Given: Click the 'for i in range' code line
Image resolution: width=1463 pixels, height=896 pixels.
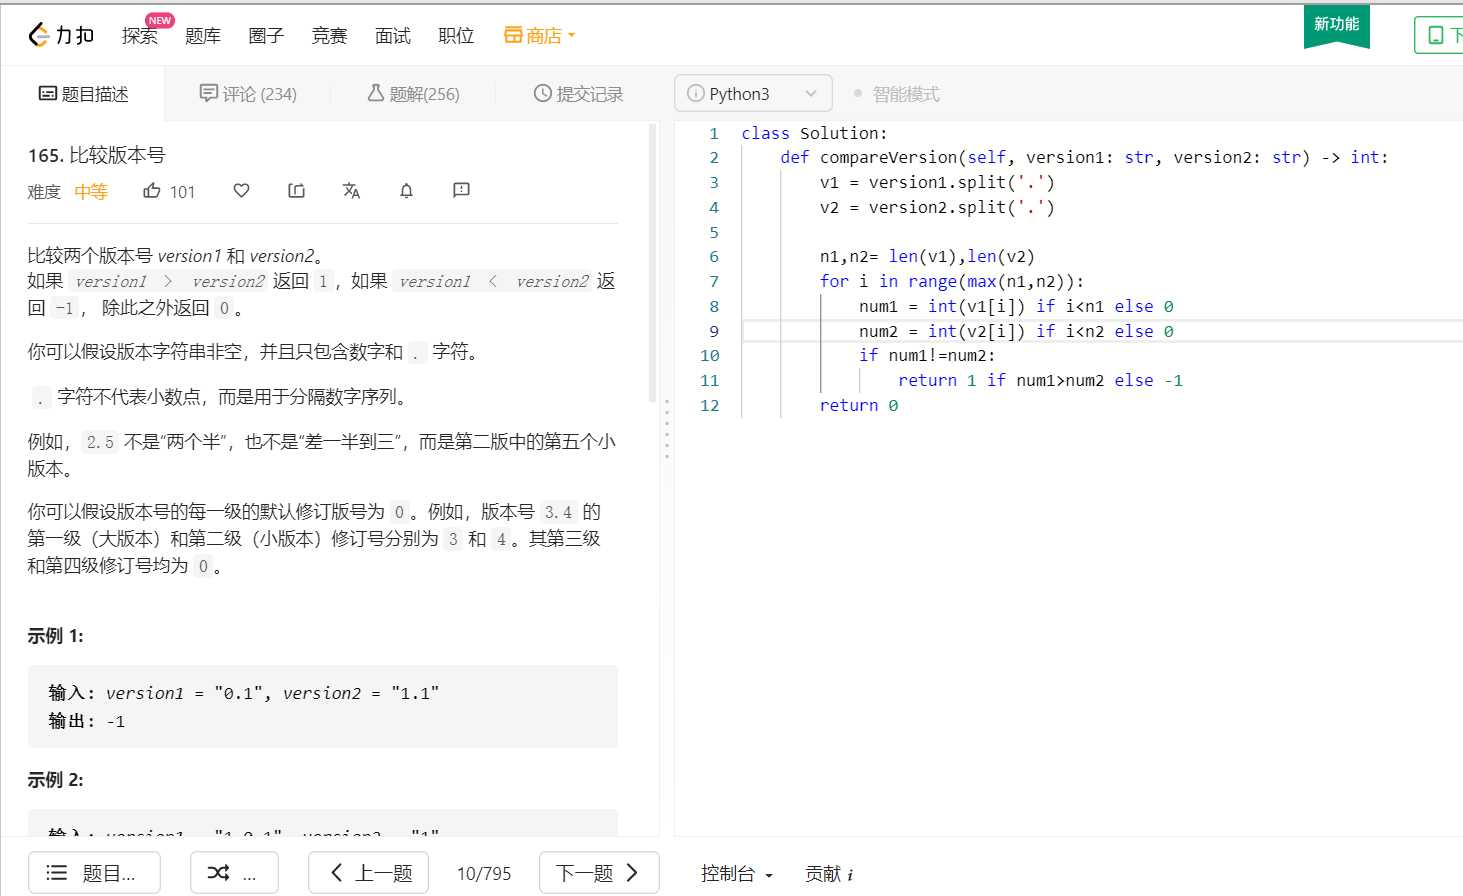Looking at the screenshot, I should (x=952, y=281).
